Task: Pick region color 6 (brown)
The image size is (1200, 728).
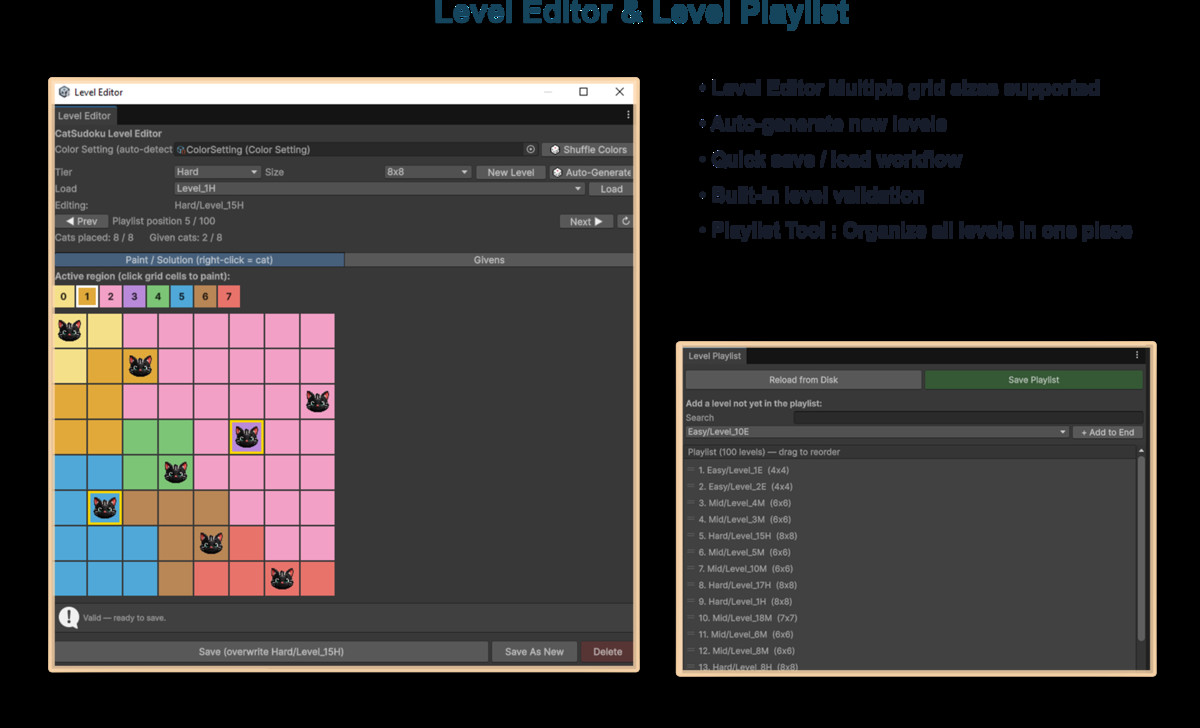Action: coord(205,297)
